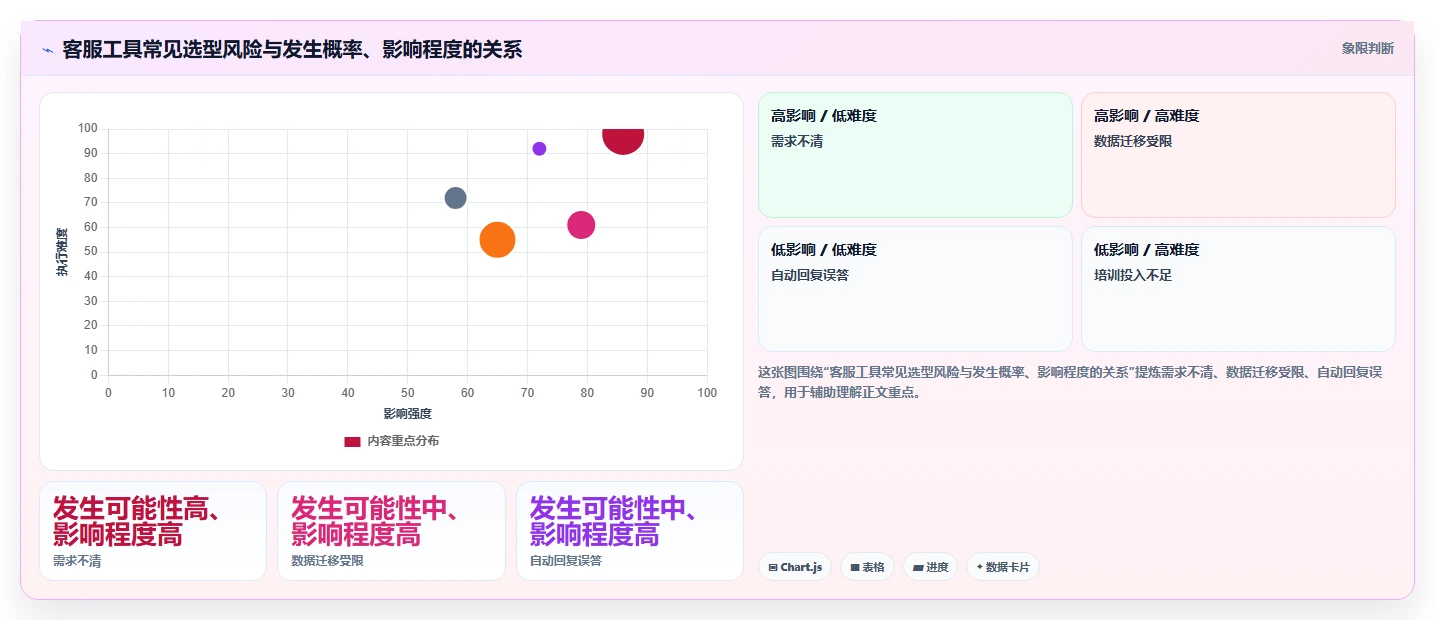Click 数据迁移受限 text in the pink quadrant card
The image size is (1435, 620).
pyautogui.click(x=1133, y=142)
